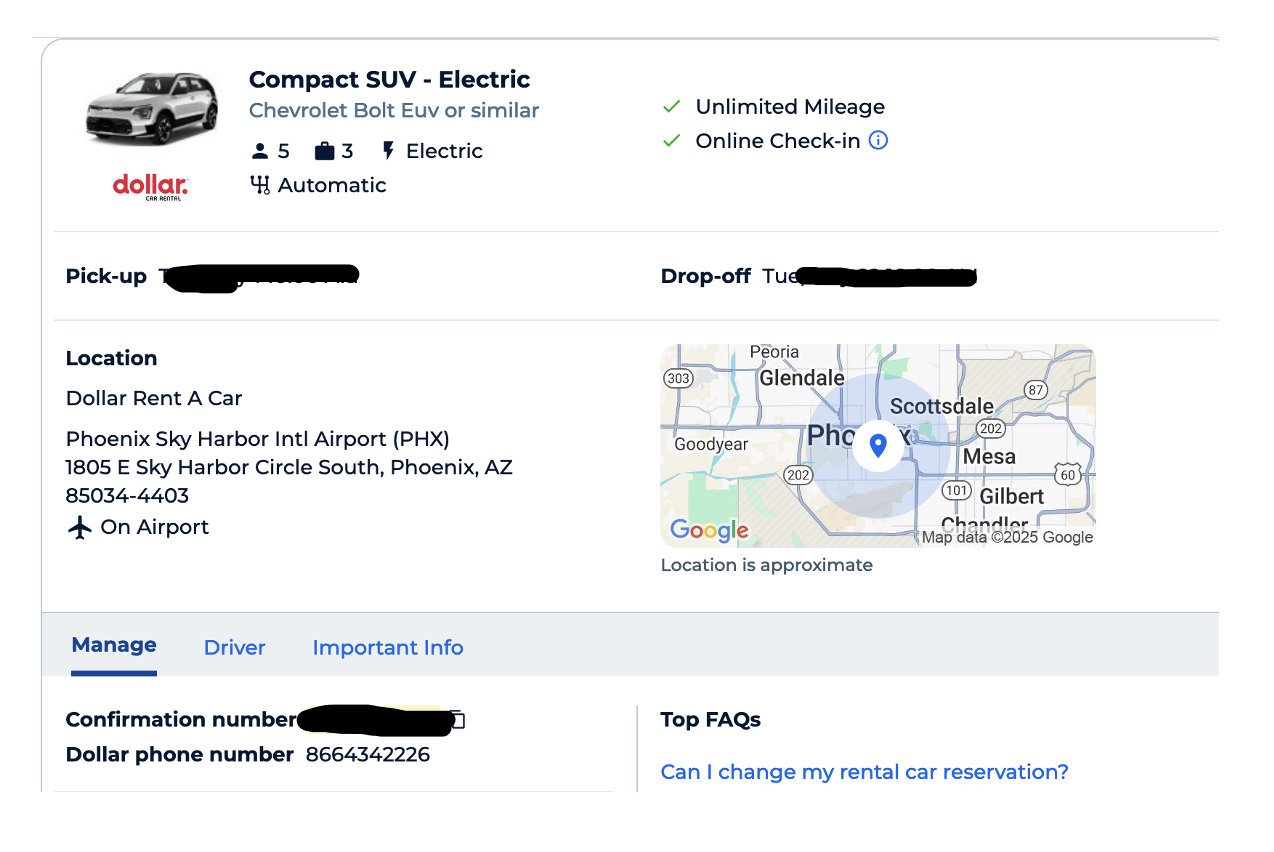The width and height of the screenshot is (1274, 852).
Task: Click the Google logo on map
Action: click(709, 530)
